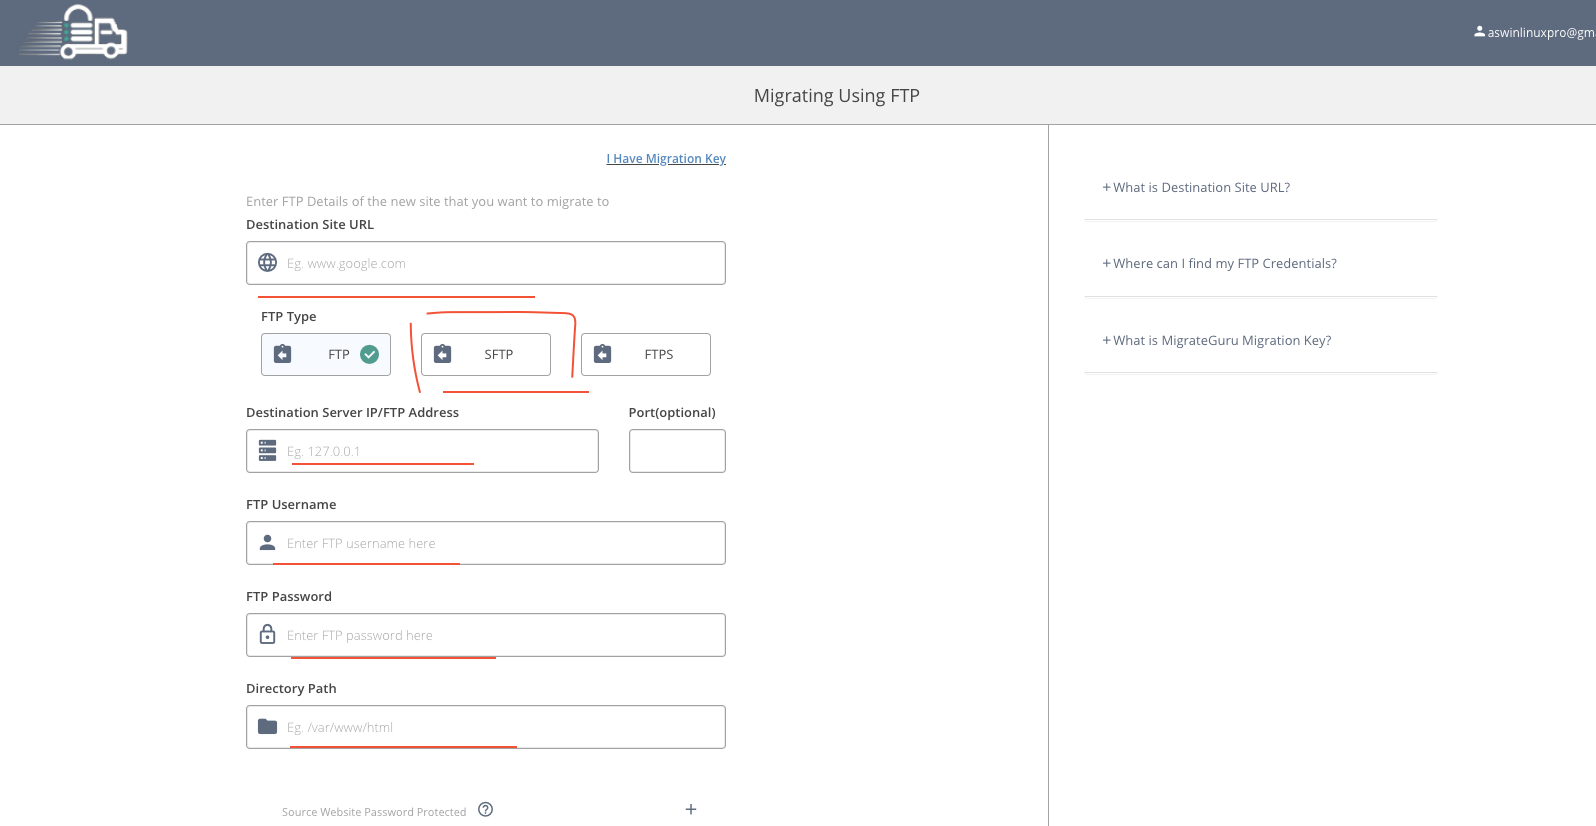This screenshot has width=1596, height=826.
Task: Click the account email in the header
Action: point(1540,33)
